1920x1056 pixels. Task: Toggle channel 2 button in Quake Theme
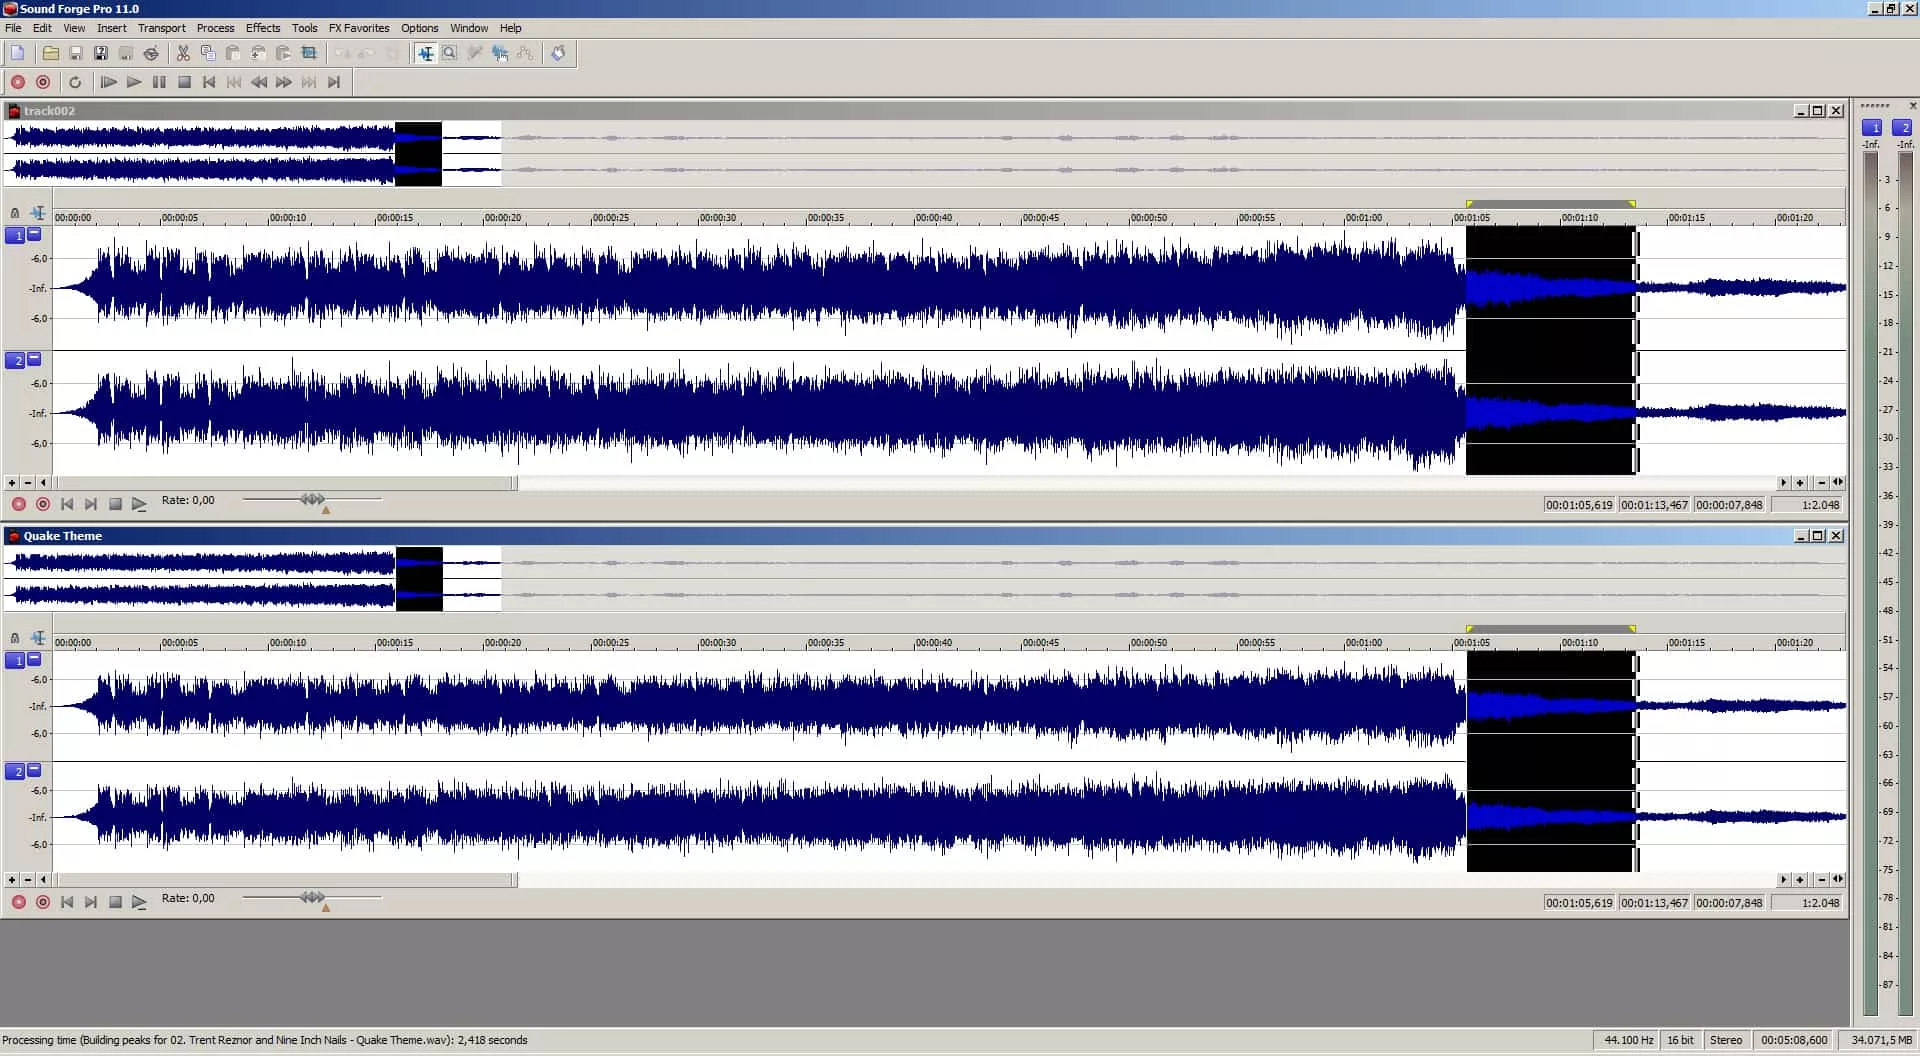pos(15,771)
